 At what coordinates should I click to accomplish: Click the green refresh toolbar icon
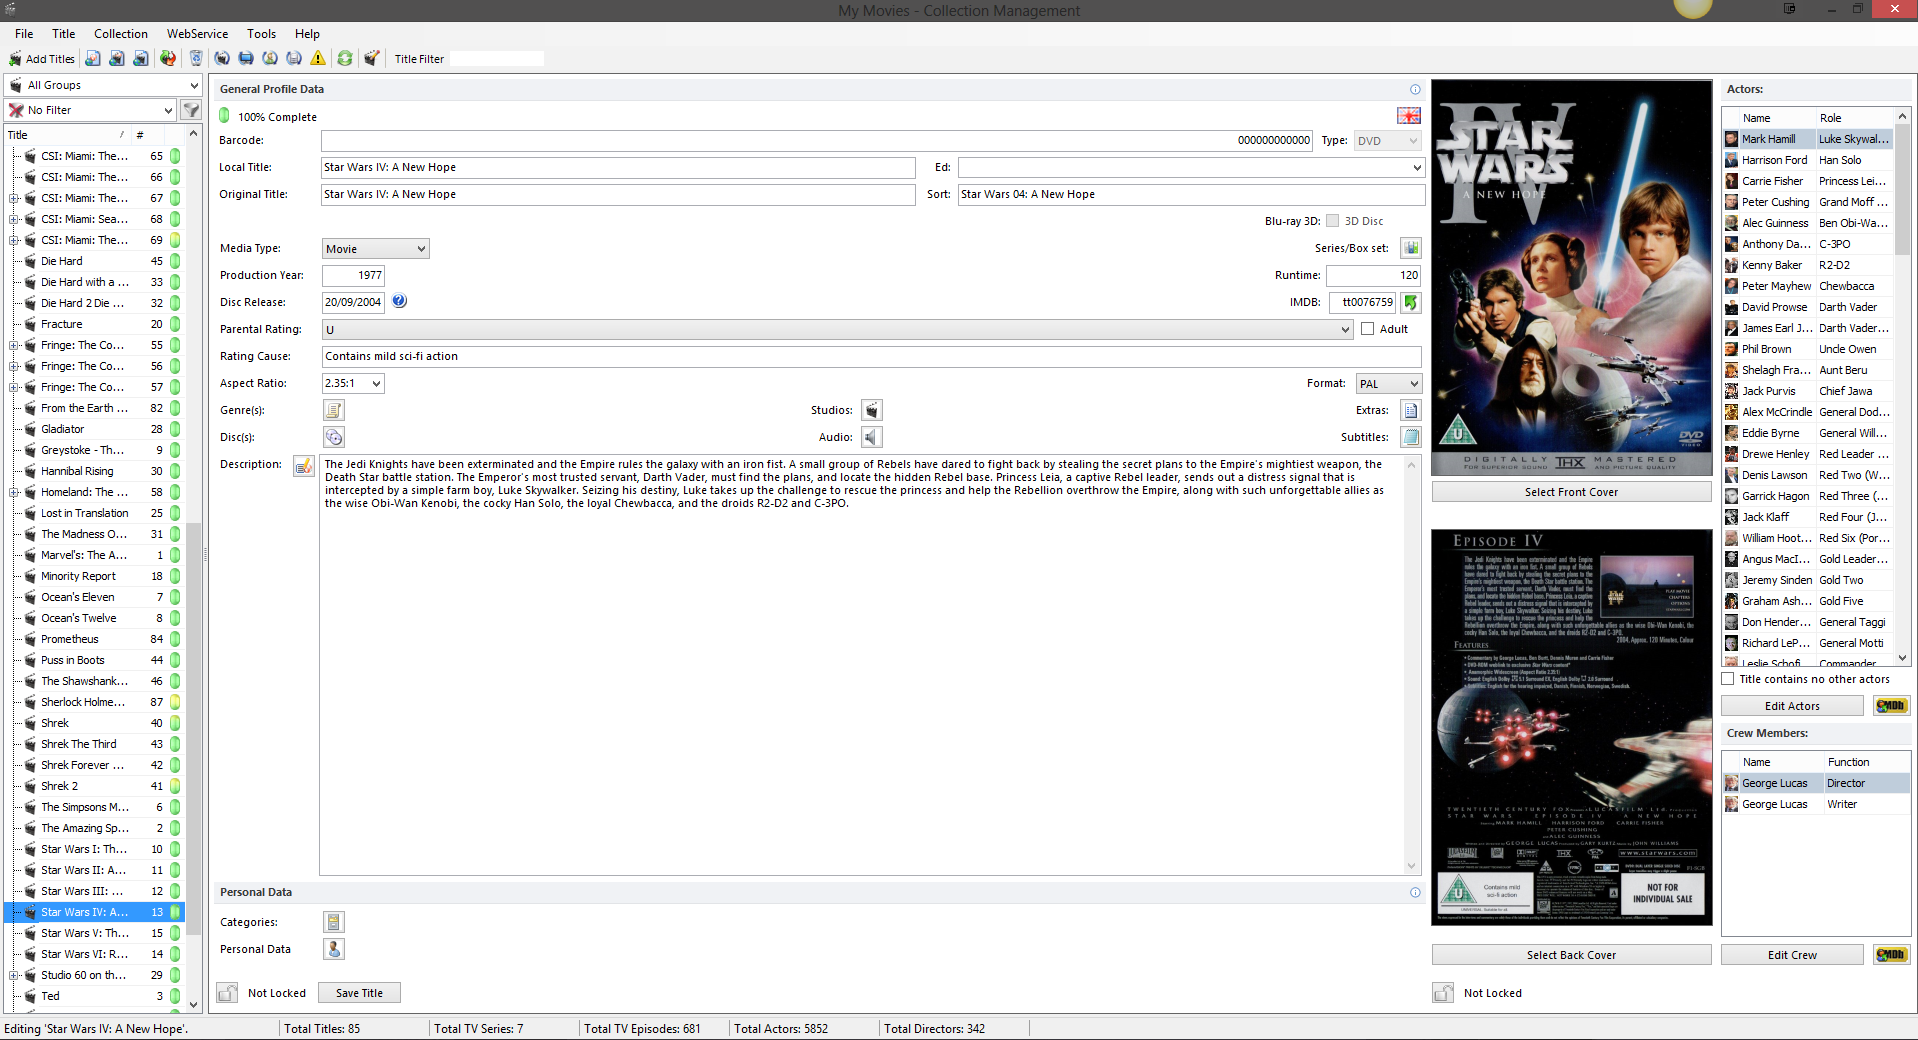click(x=345, y=59)
